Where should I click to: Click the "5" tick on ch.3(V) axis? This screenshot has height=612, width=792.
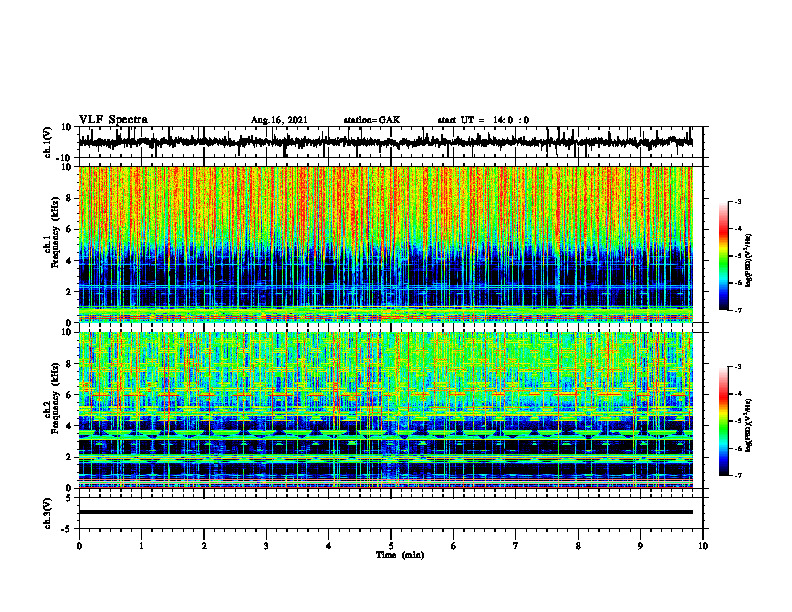click(x=69, y=498)
